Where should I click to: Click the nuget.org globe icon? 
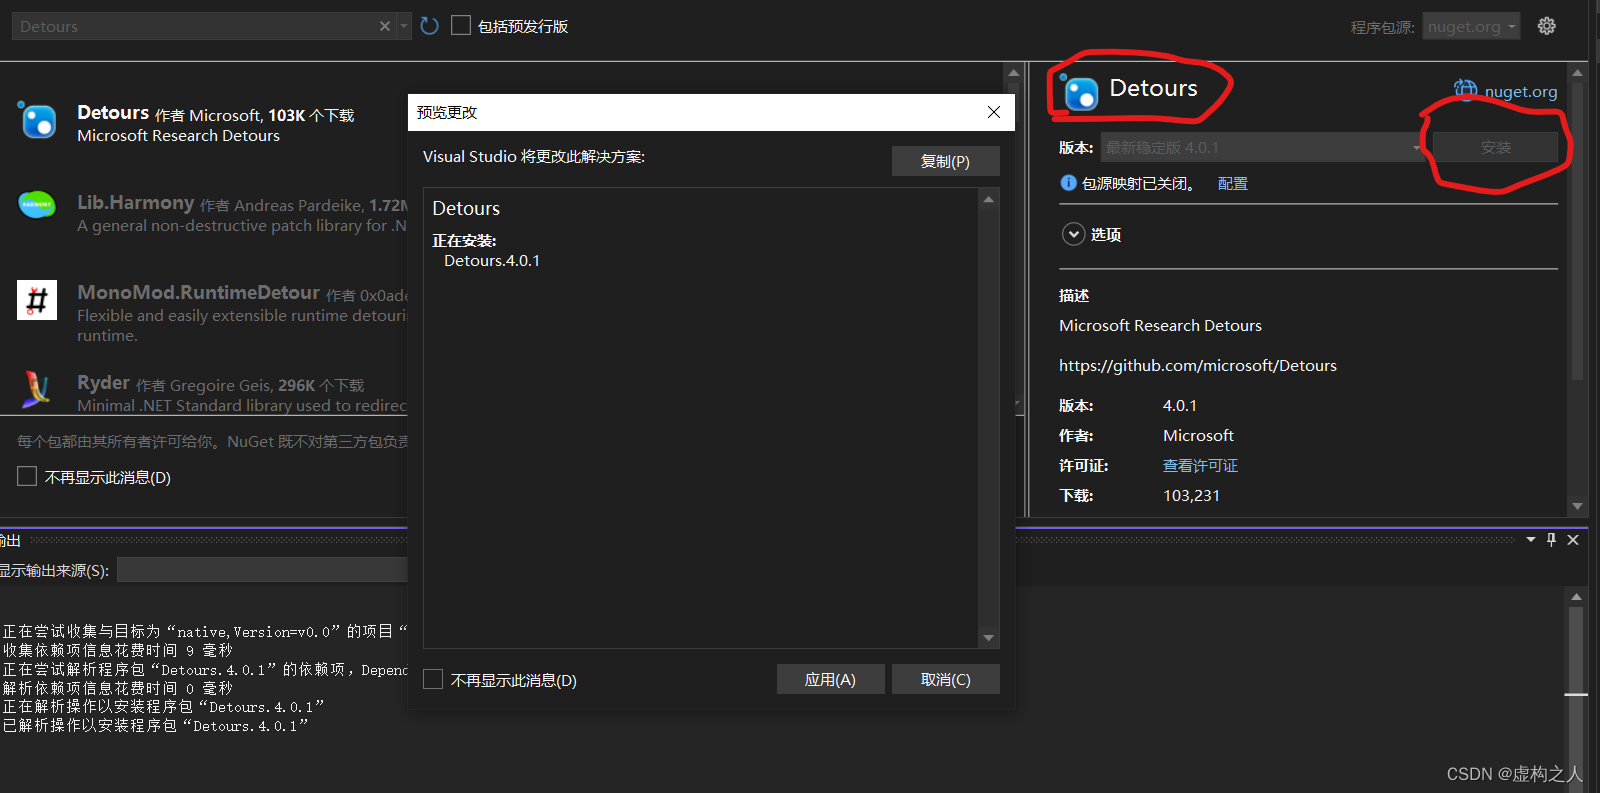click(x=1465, y=91)
